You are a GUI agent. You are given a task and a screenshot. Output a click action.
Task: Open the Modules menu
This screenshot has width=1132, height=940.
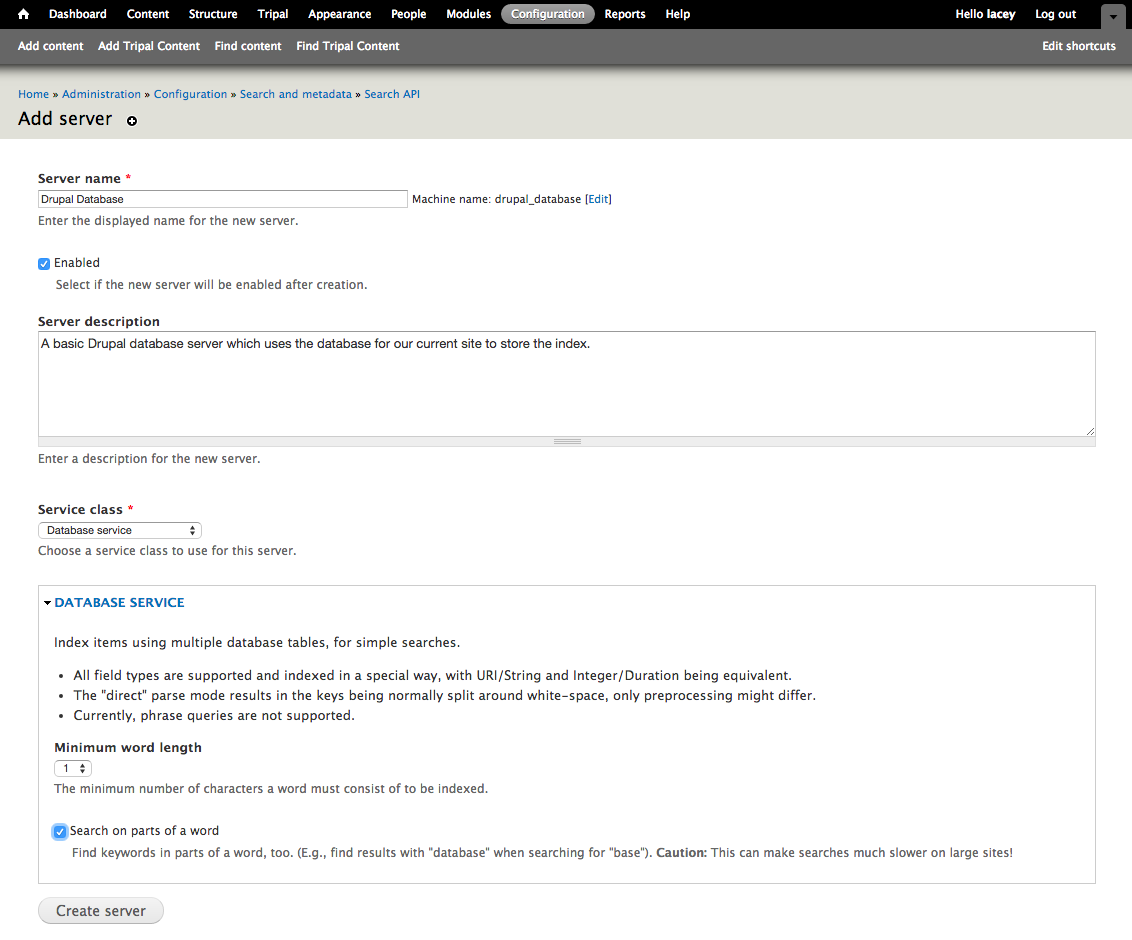(x=468, y=14)
